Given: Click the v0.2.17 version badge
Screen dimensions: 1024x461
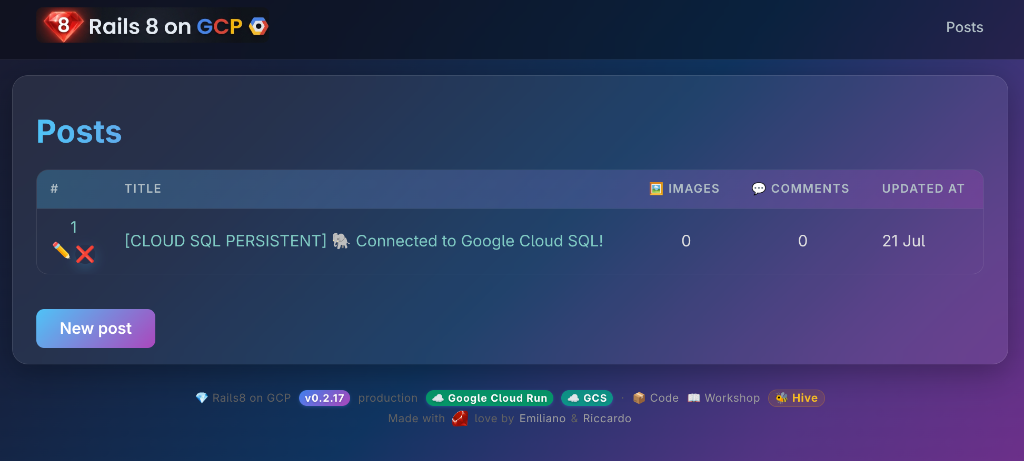Looking at the screenshot, I should click(x=325, y=398).
